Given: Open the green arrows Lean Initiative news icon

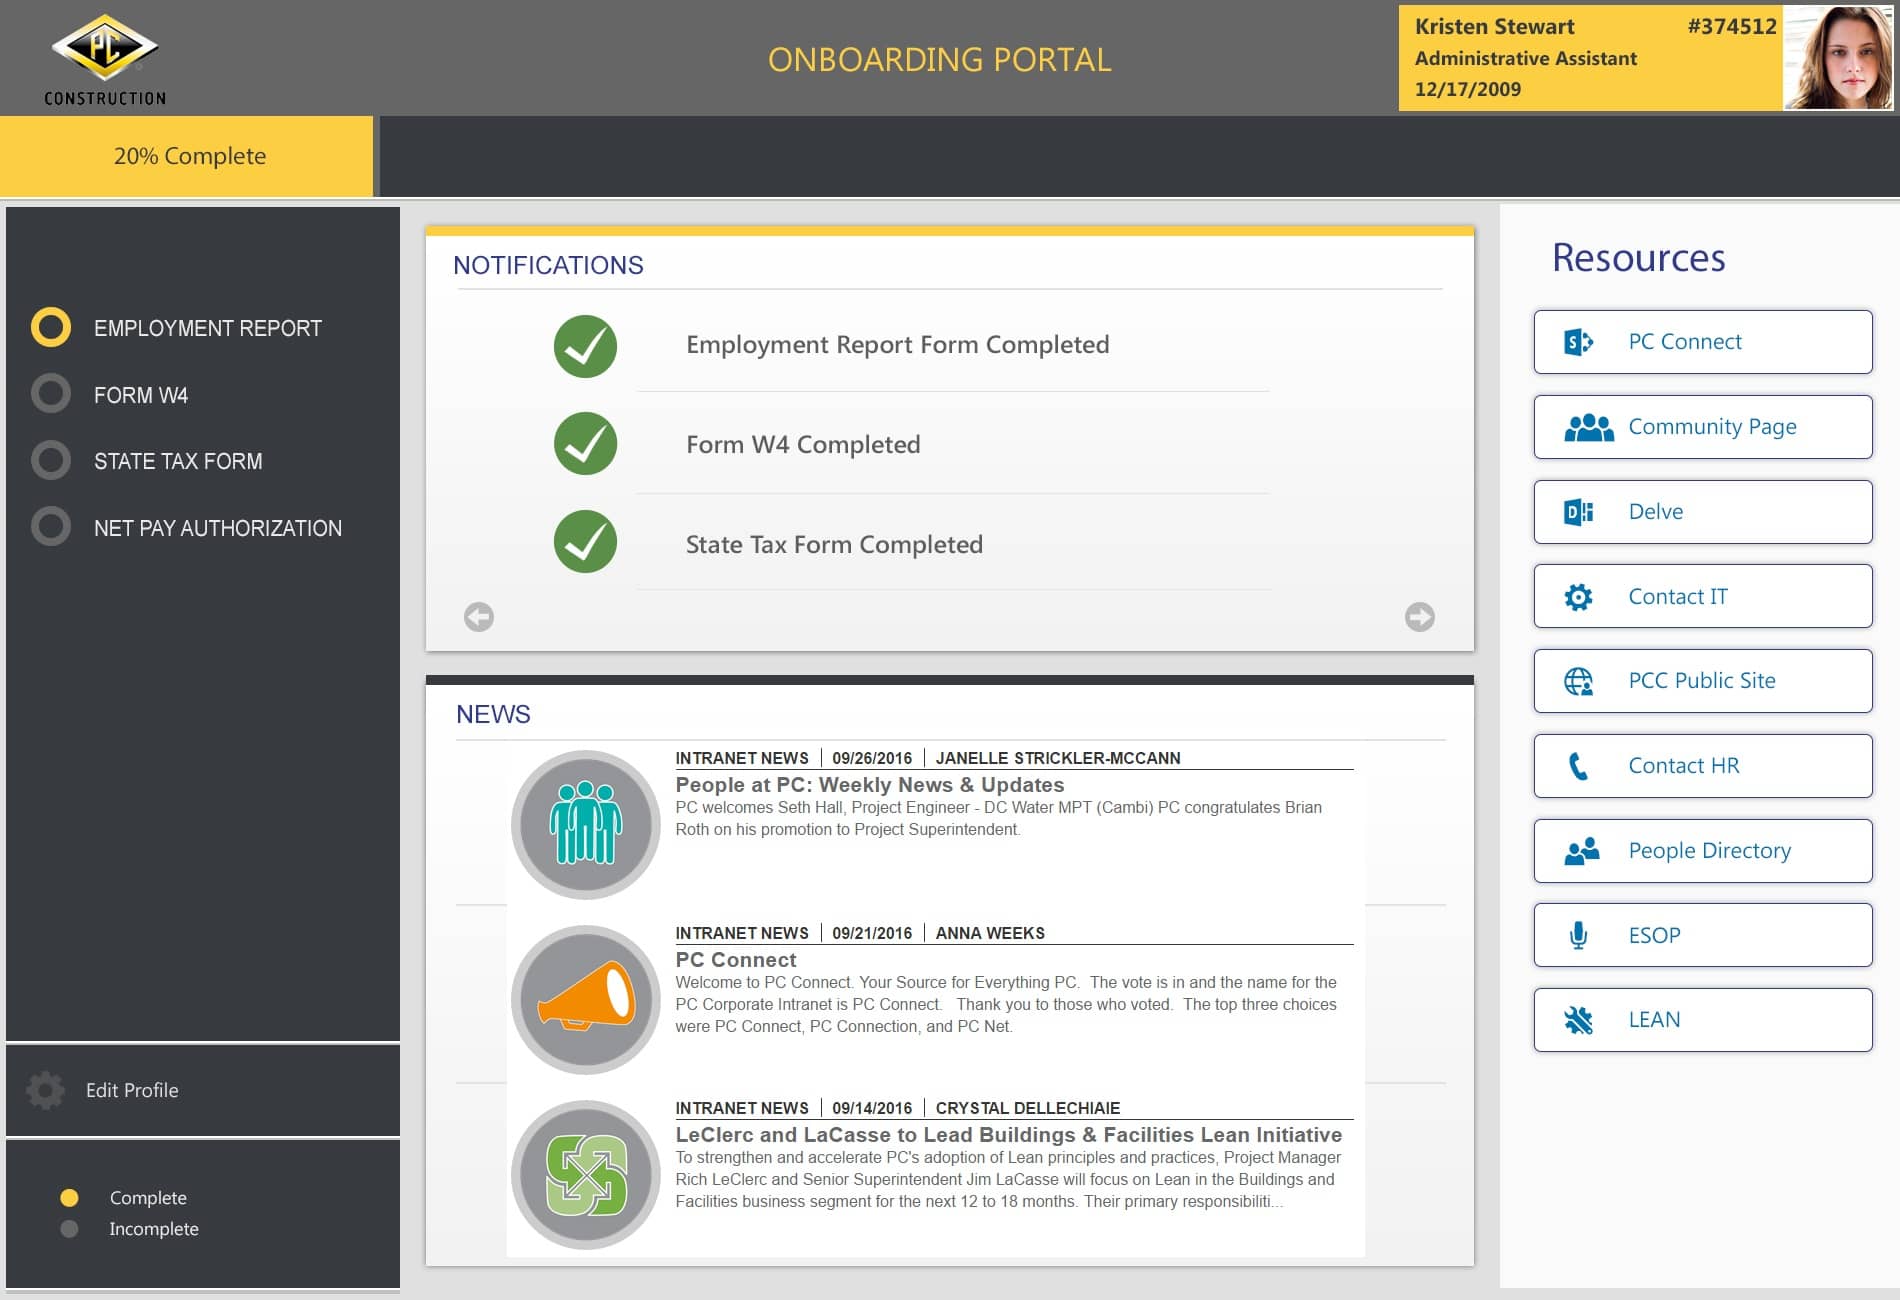Looking at the screenshot, I should [x=586, y=1175].
